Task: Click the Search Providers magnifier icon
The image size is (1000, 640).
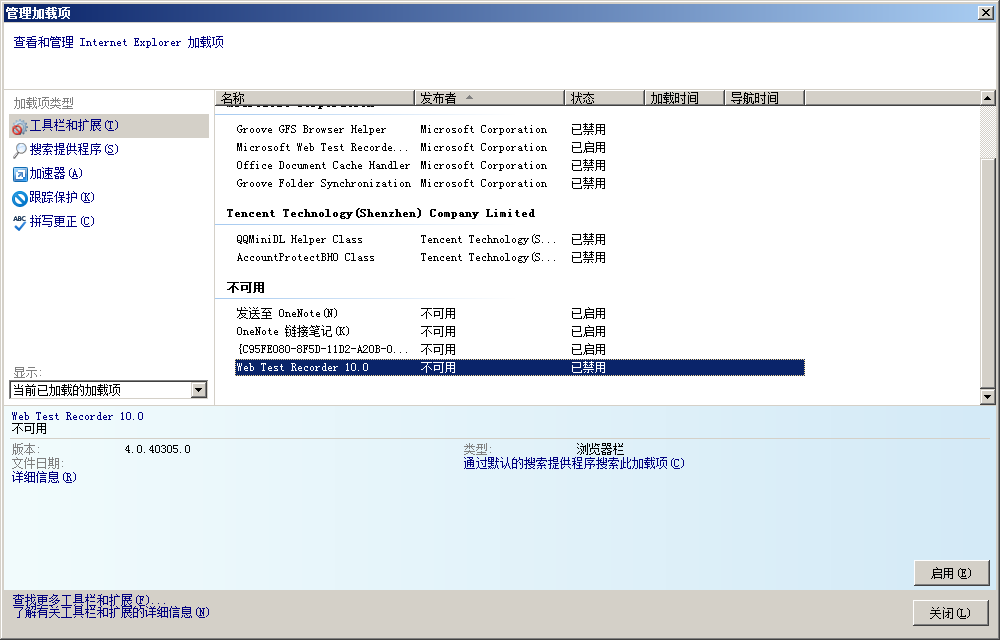Action: coord(20,150)
